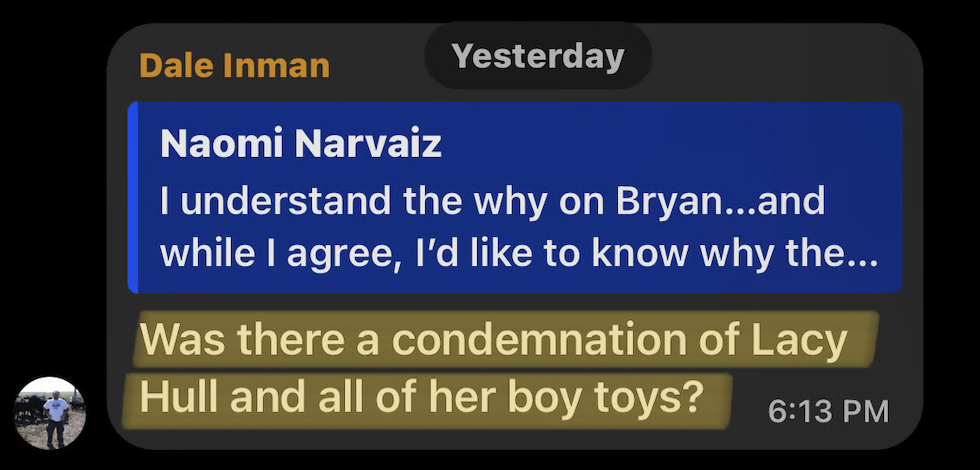Screen dimensions: 980x470
Task: Click the Yesterday date badge
Action: point(538,56)
